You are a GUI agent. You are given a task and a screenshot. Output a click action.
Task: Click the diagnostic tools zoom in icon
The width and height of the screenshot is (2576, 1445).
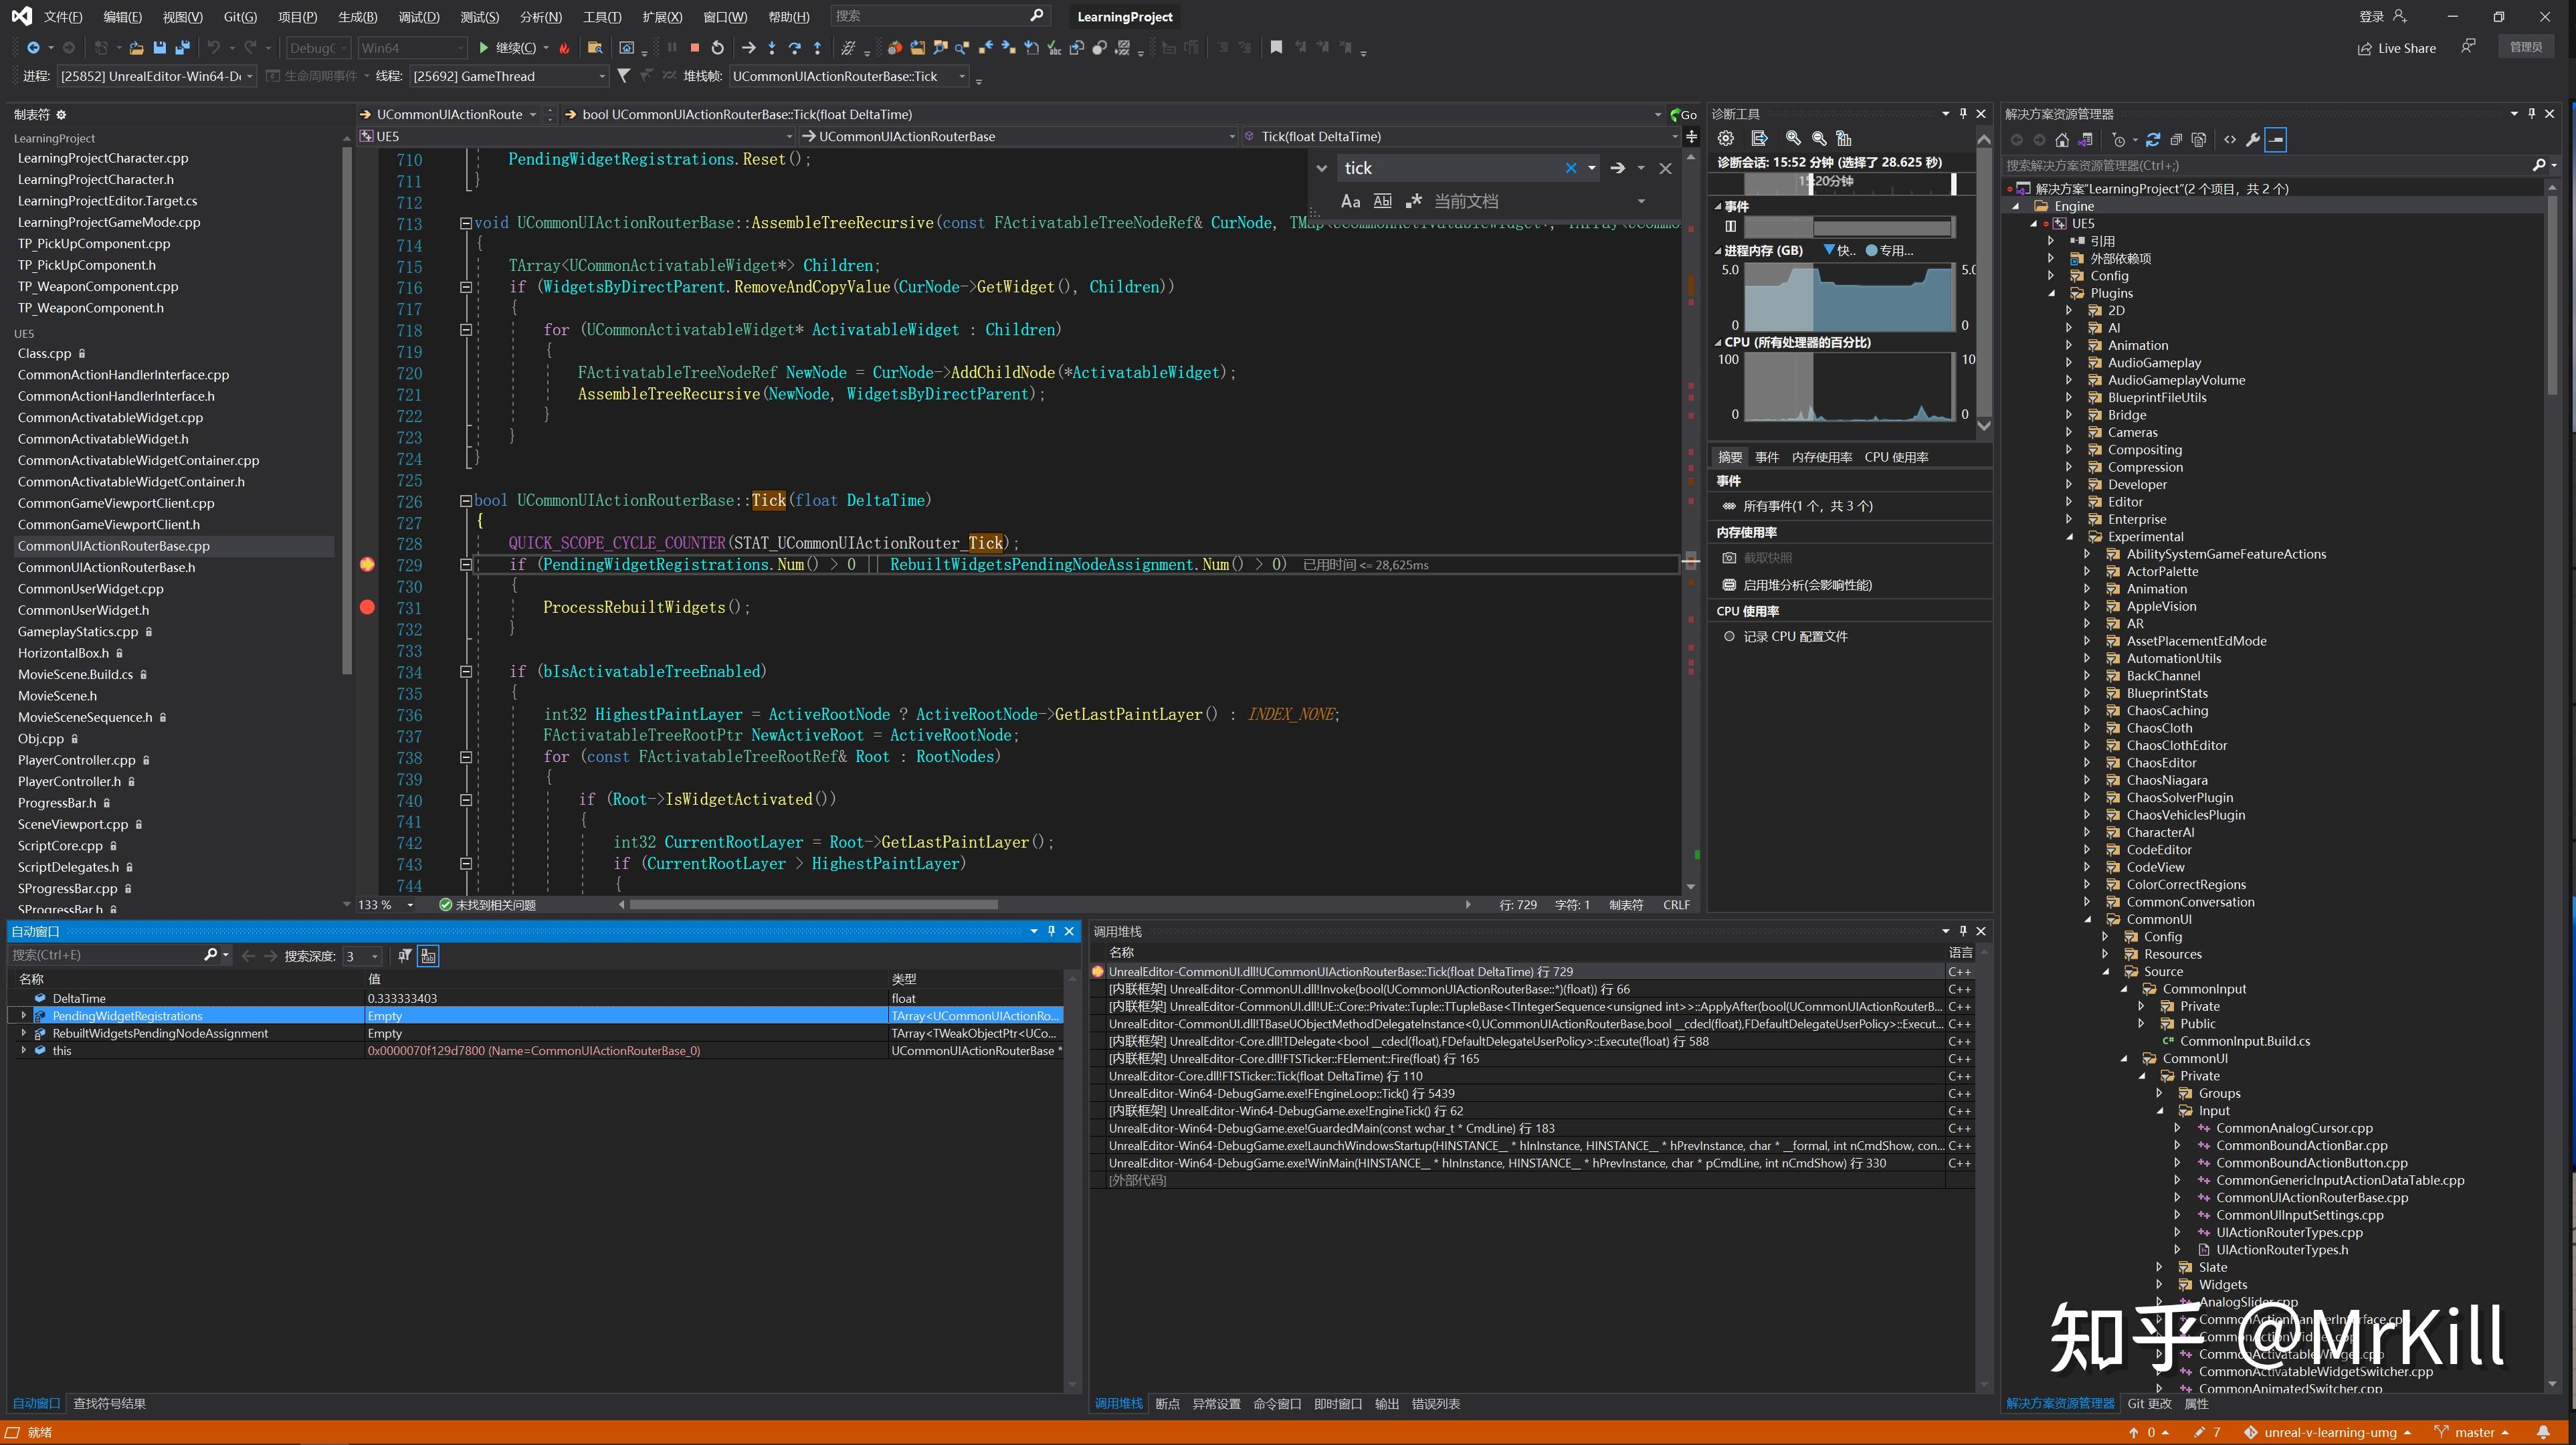[x=1793, y=138]
